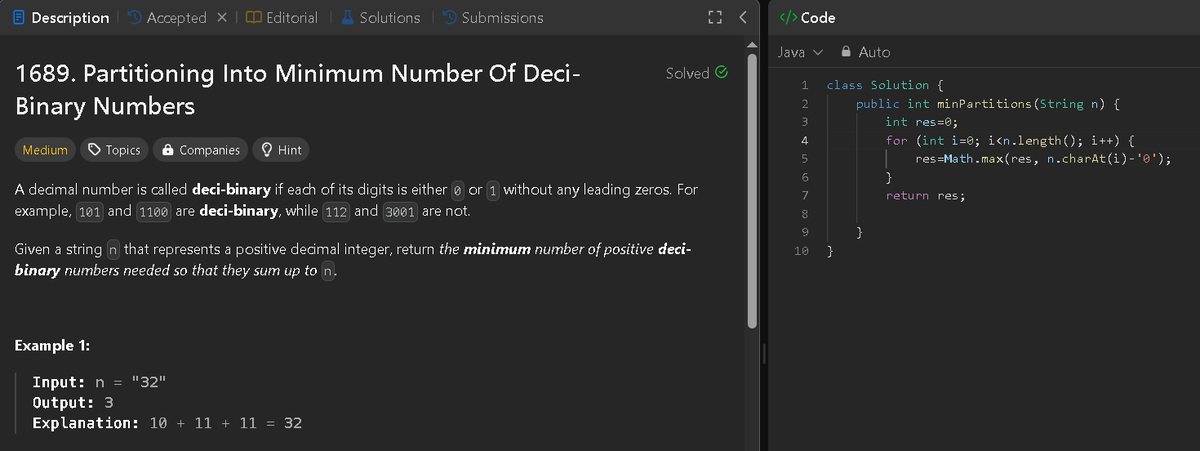Show the Topics tags

(114, 150)
